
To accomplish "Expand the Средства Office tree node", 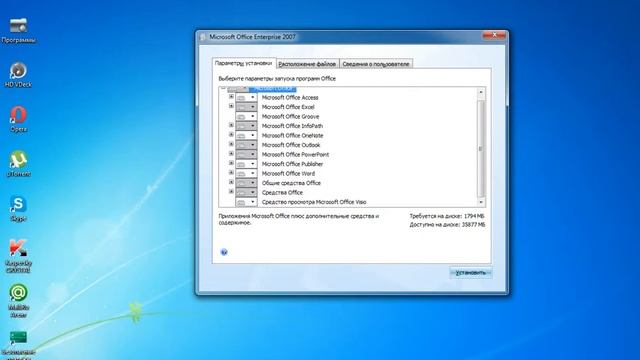I will [x=231, y=191].
